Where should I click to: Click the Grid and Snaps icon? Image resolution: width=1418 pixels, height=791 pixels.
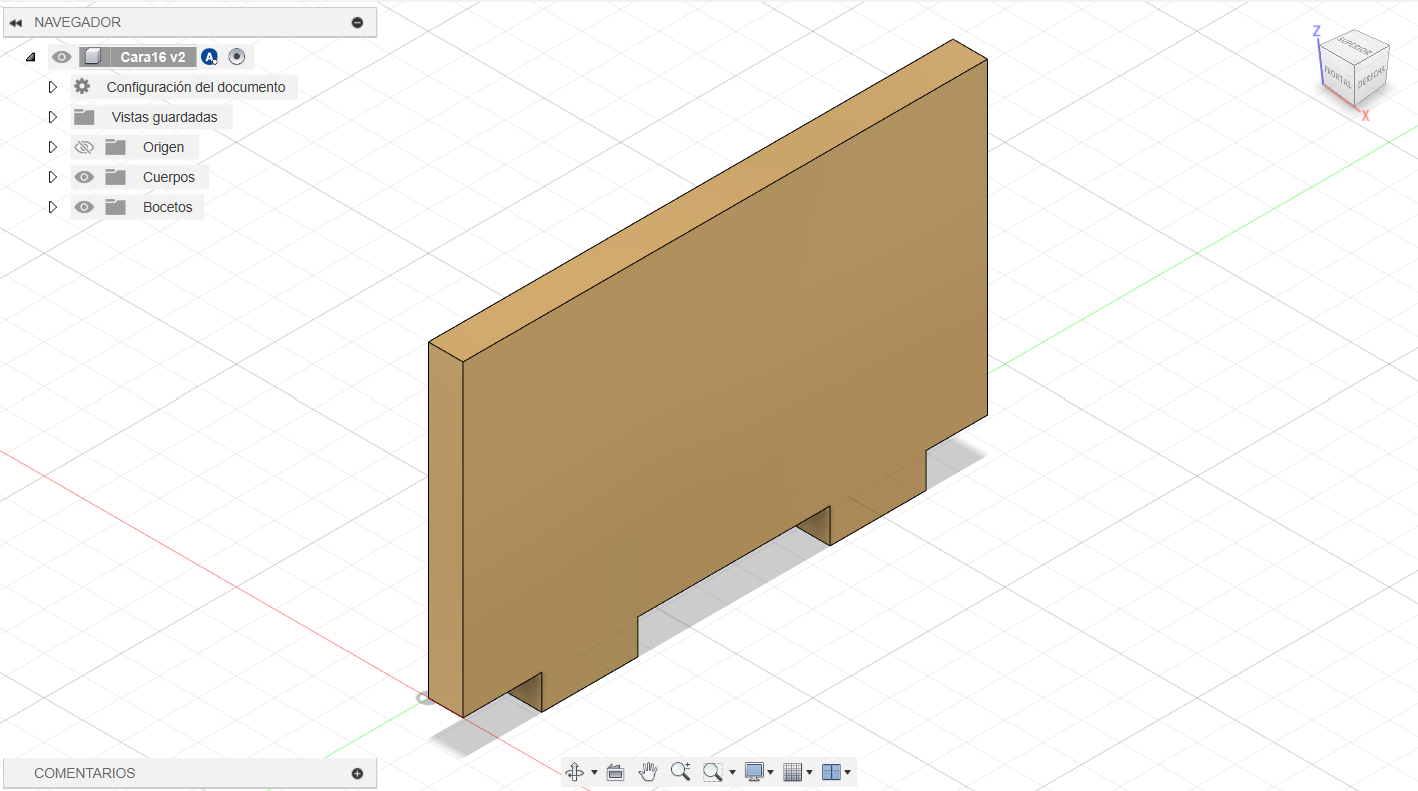pyautogui.click(x=793, y=772)
